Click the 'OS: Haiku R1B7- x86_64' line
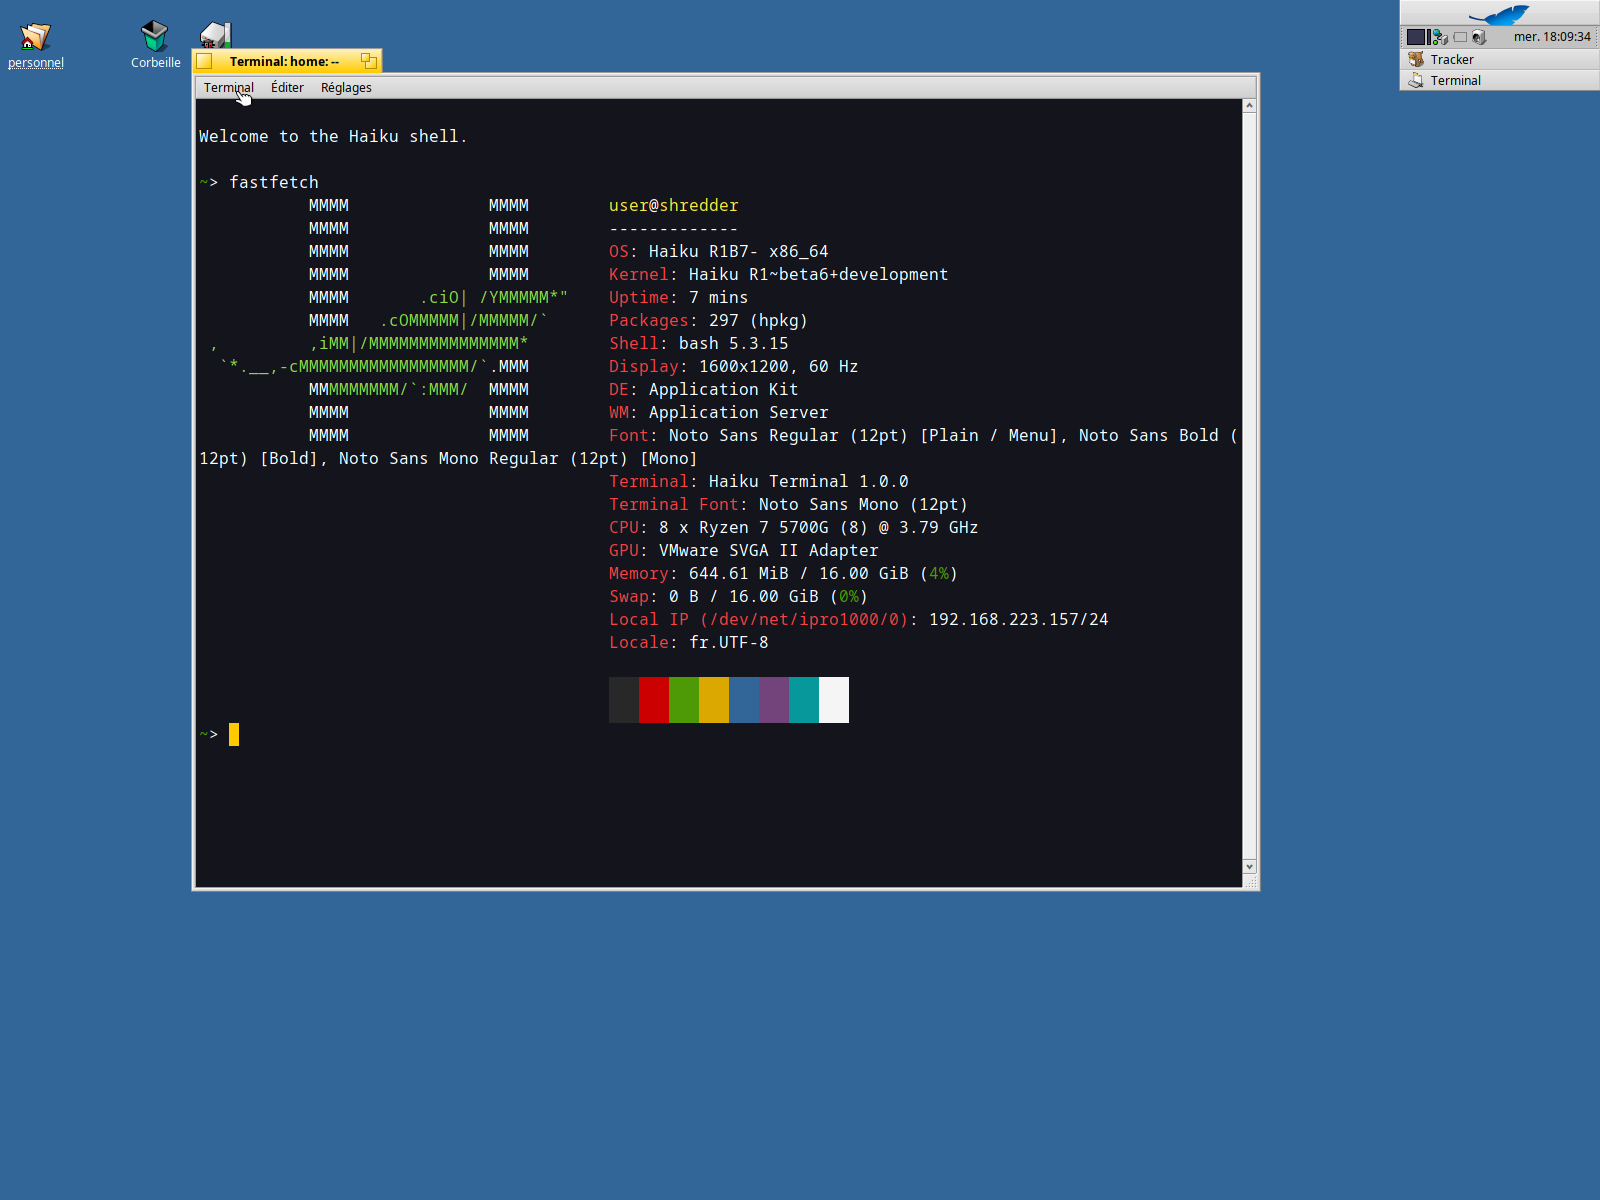The image size is (1600, 1200). [x=719, y=251]
